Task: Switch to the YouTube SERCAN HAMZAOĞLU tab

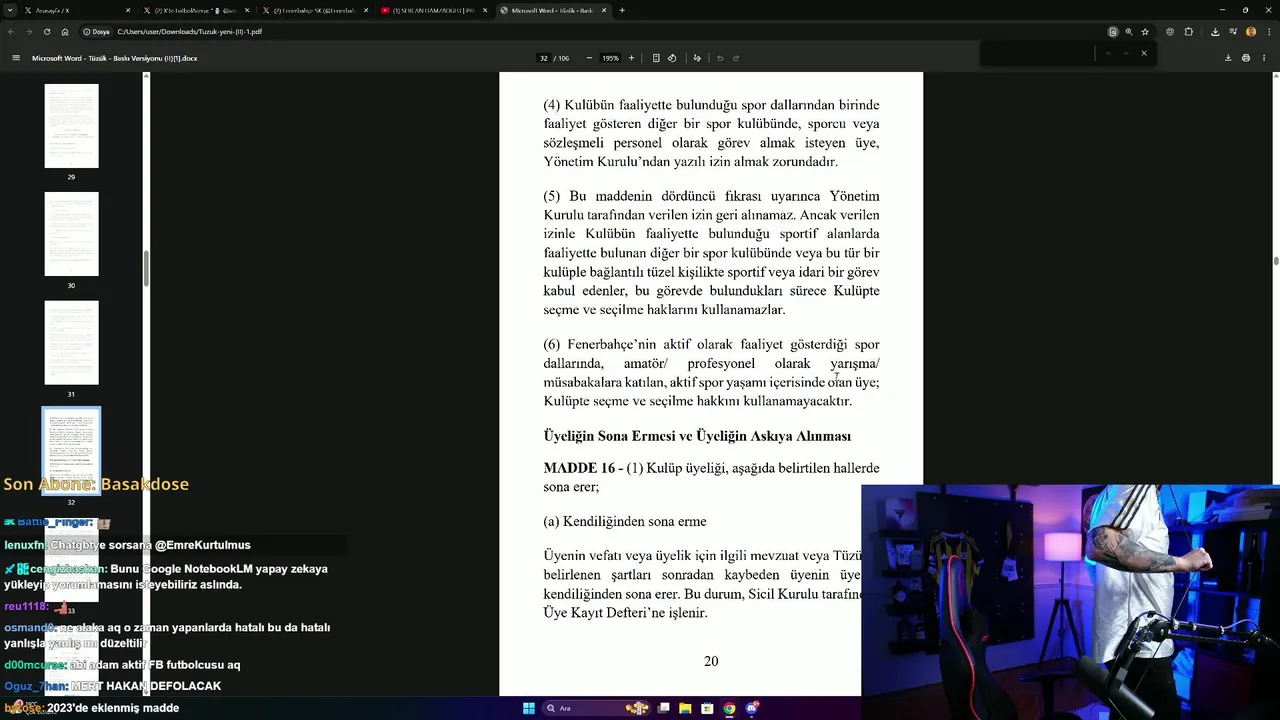Action: tap(434, 10)
